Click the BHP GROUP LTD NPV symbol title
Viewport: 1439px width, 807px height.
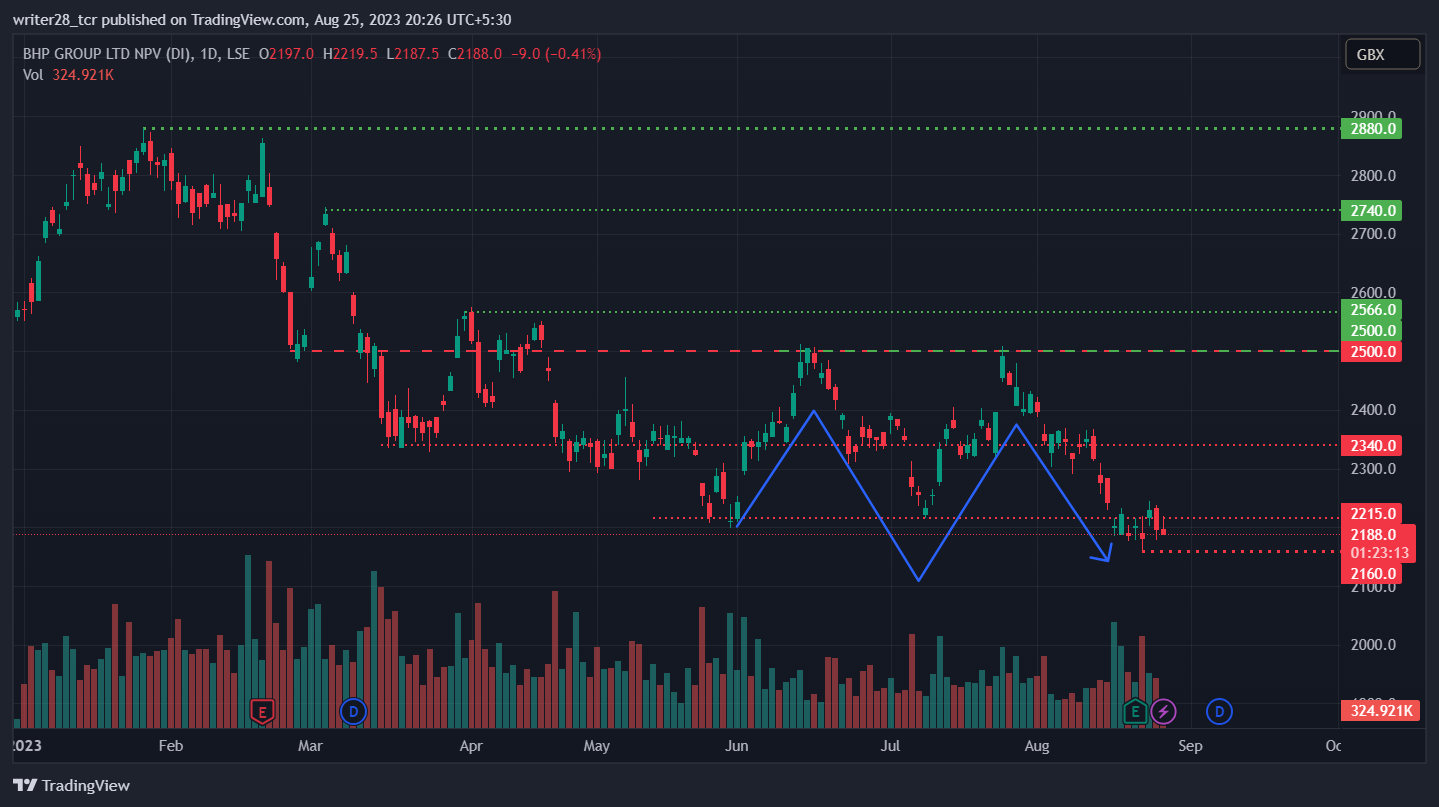[x=108, y=54]
